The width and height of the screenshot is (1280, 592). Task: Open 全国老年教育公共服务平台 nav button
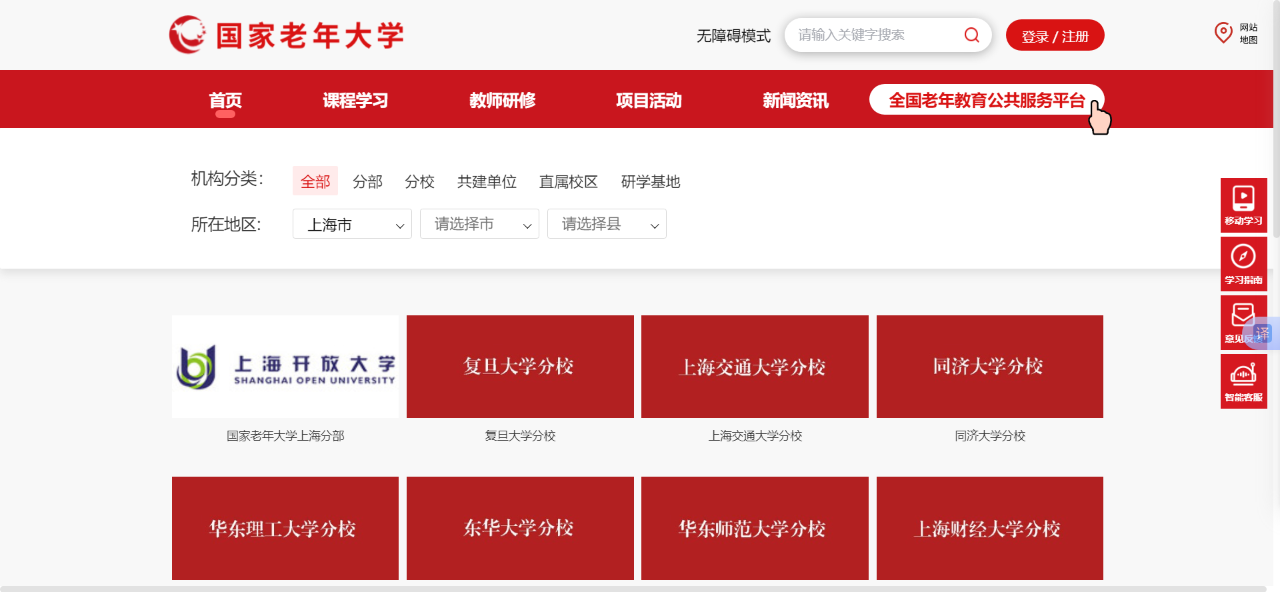987,100
